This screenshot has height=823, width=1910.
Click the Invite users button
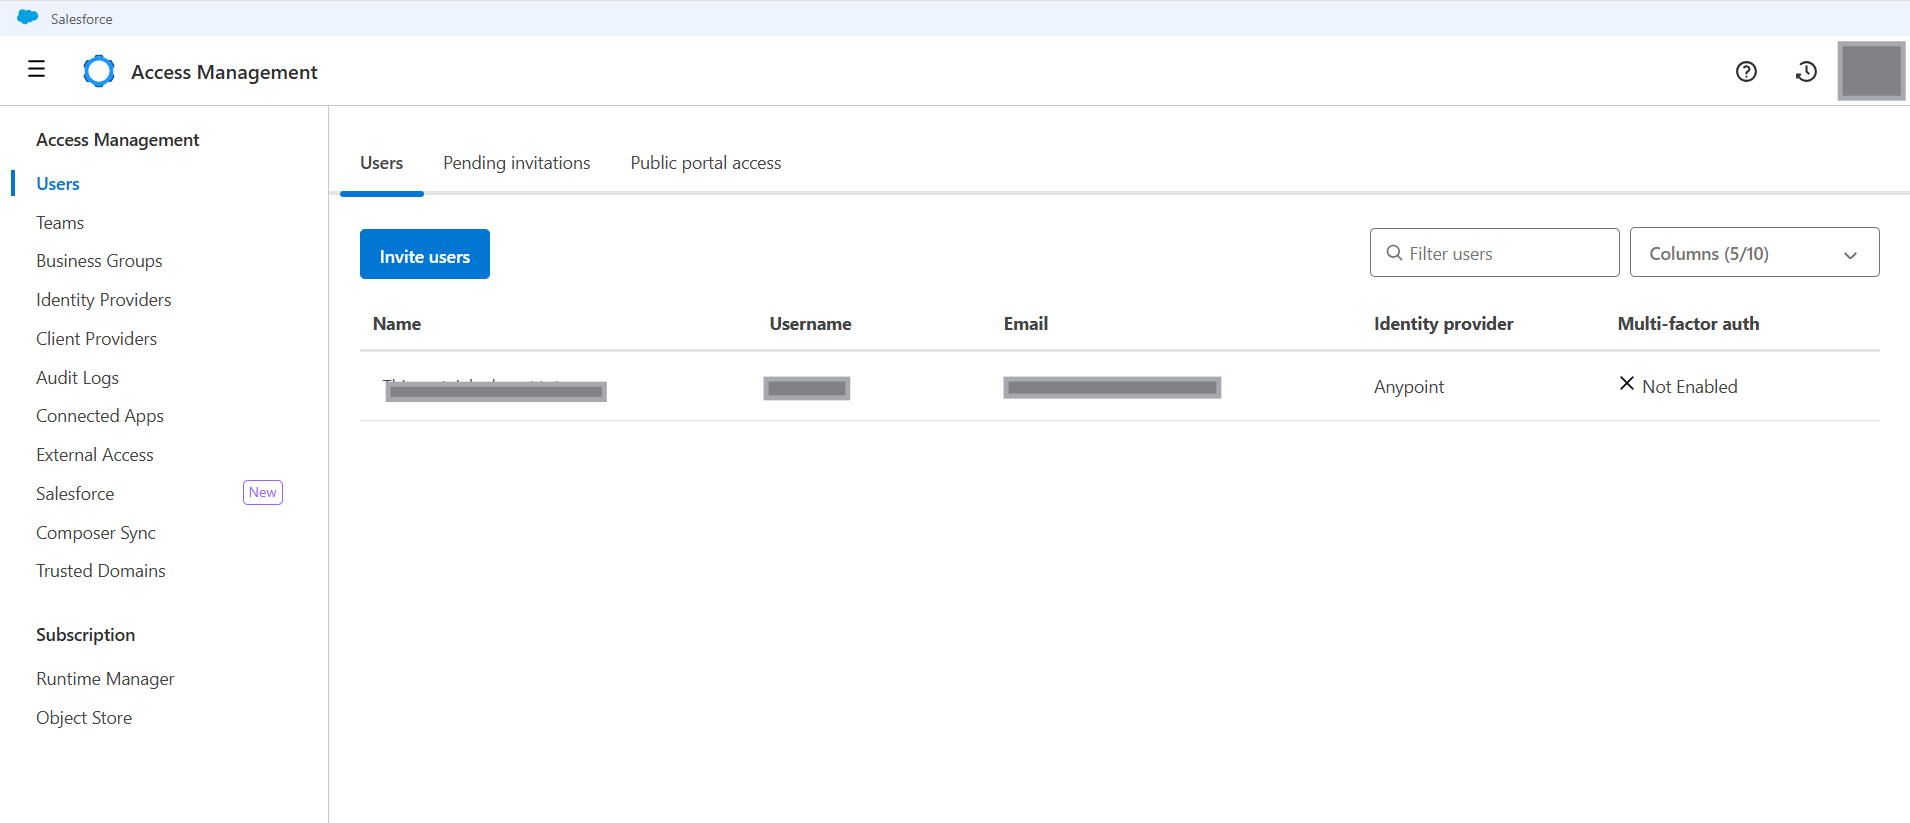click(425, 254)
